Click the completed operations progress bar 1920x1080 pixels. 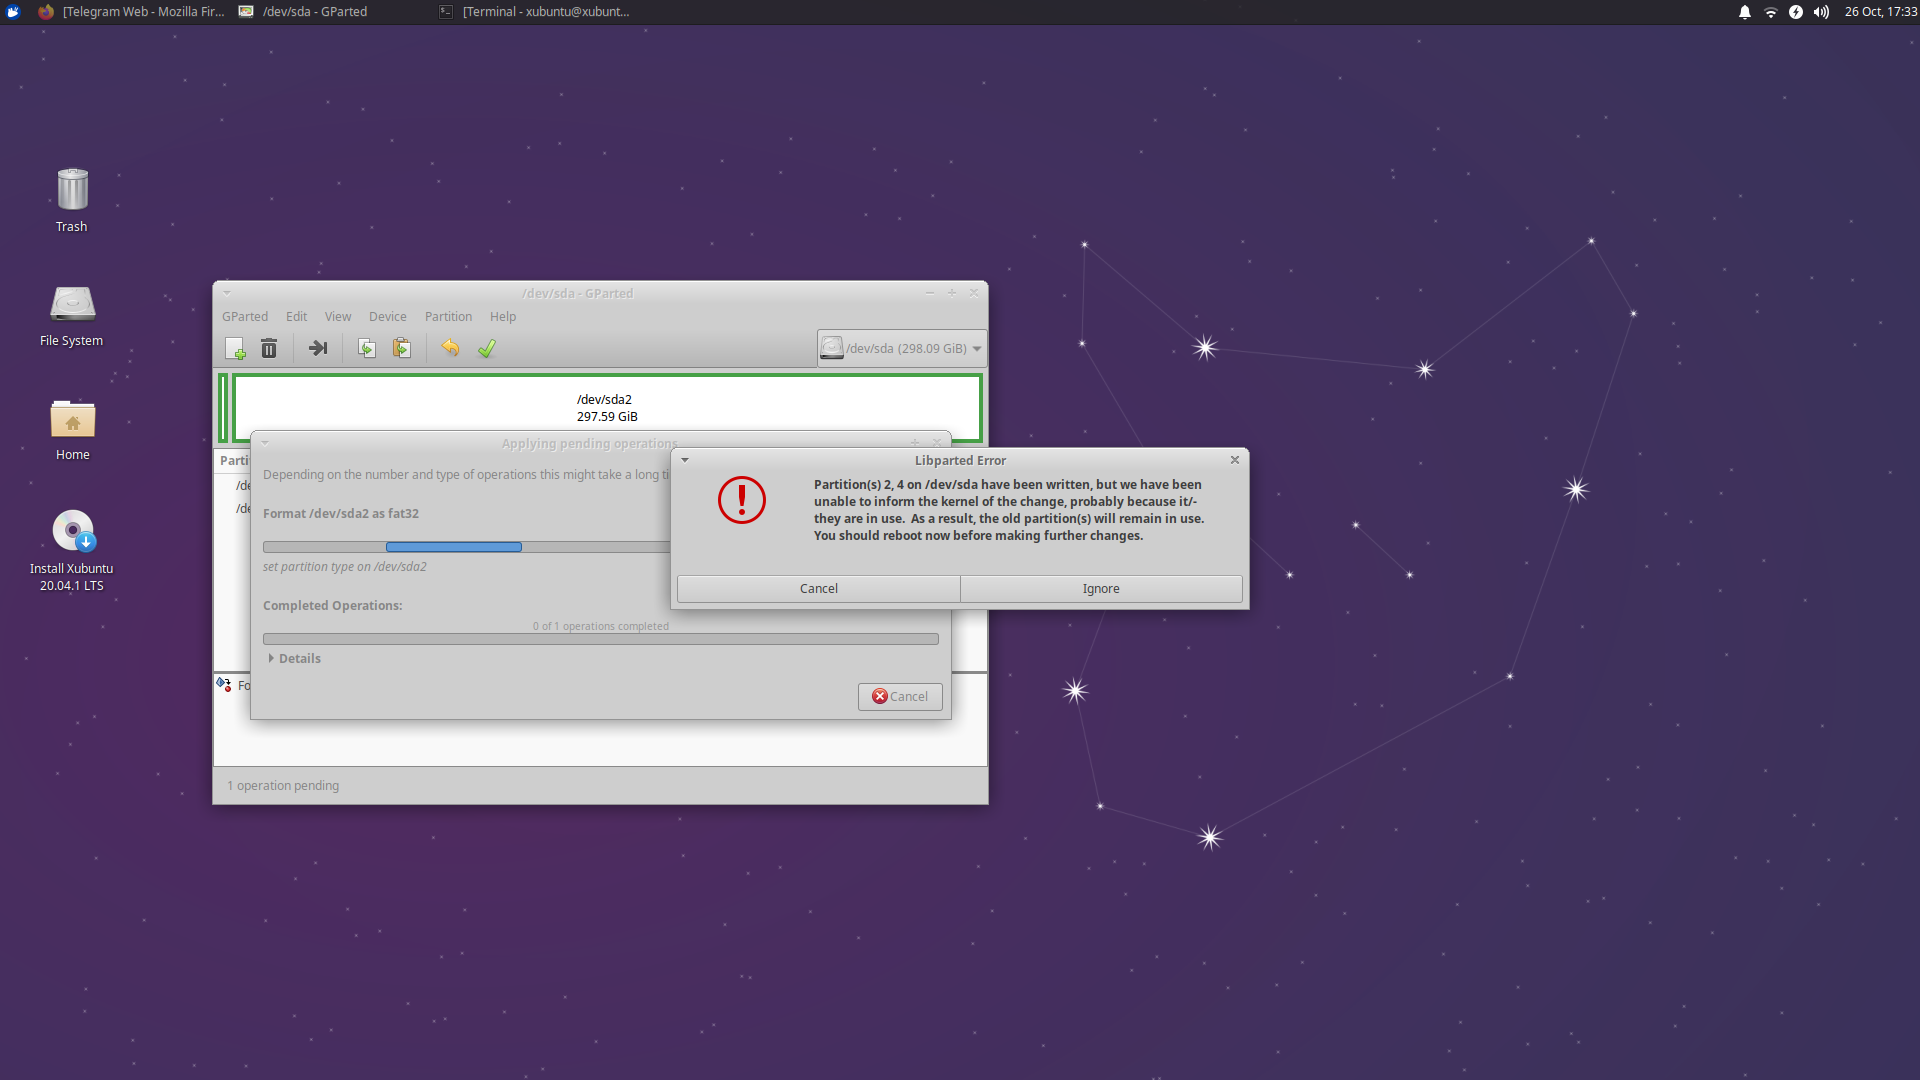[x=600, y=639]
